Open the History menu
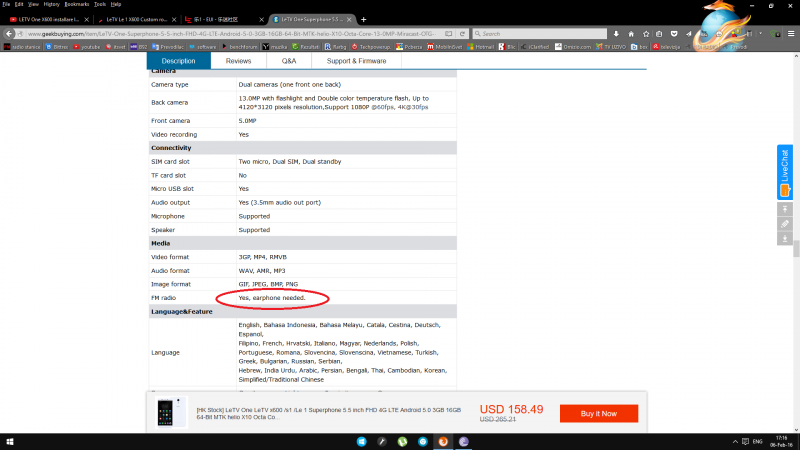 tap(51, 4)
